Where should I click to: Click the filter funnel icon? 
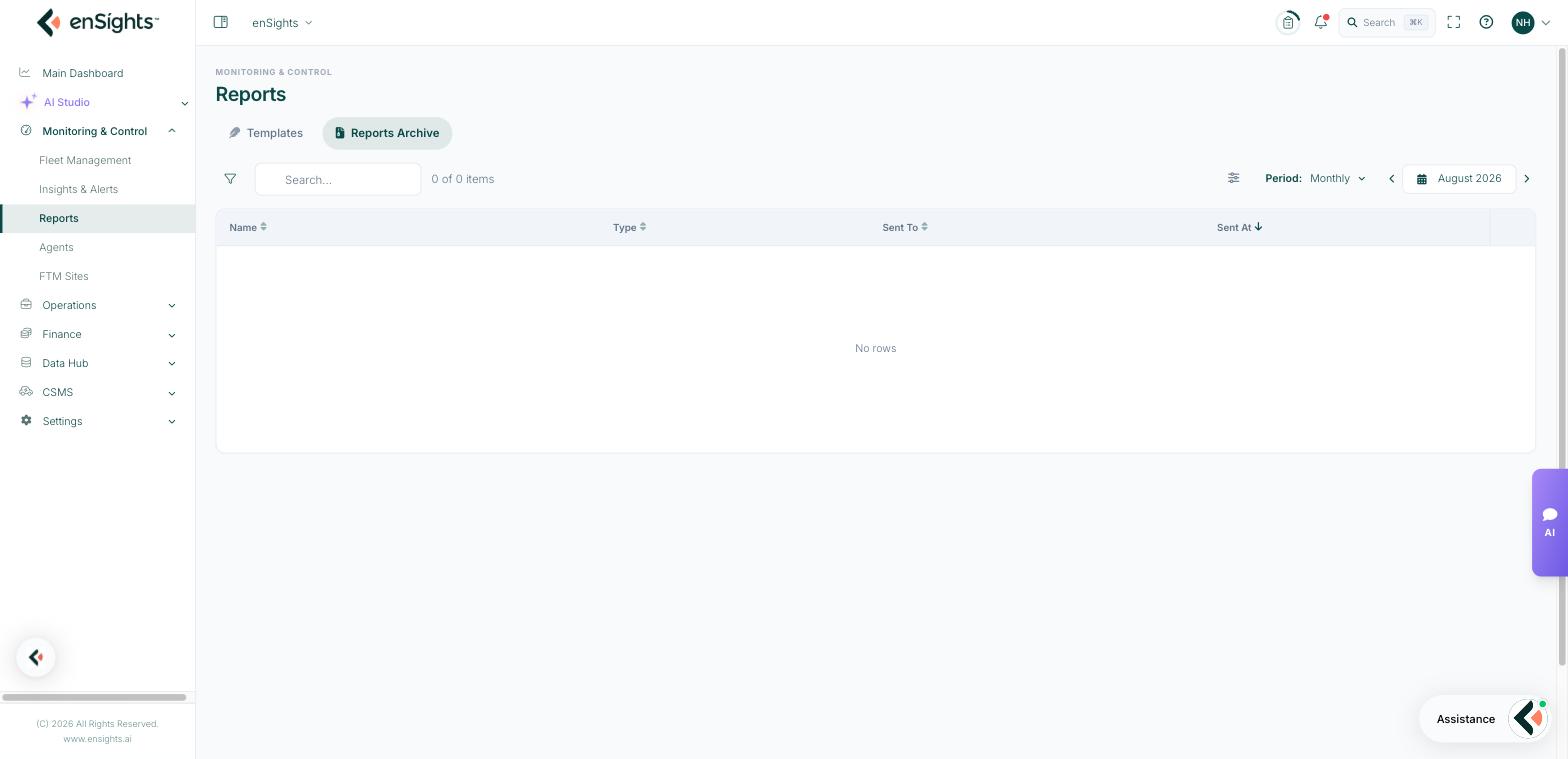(230, 179)
